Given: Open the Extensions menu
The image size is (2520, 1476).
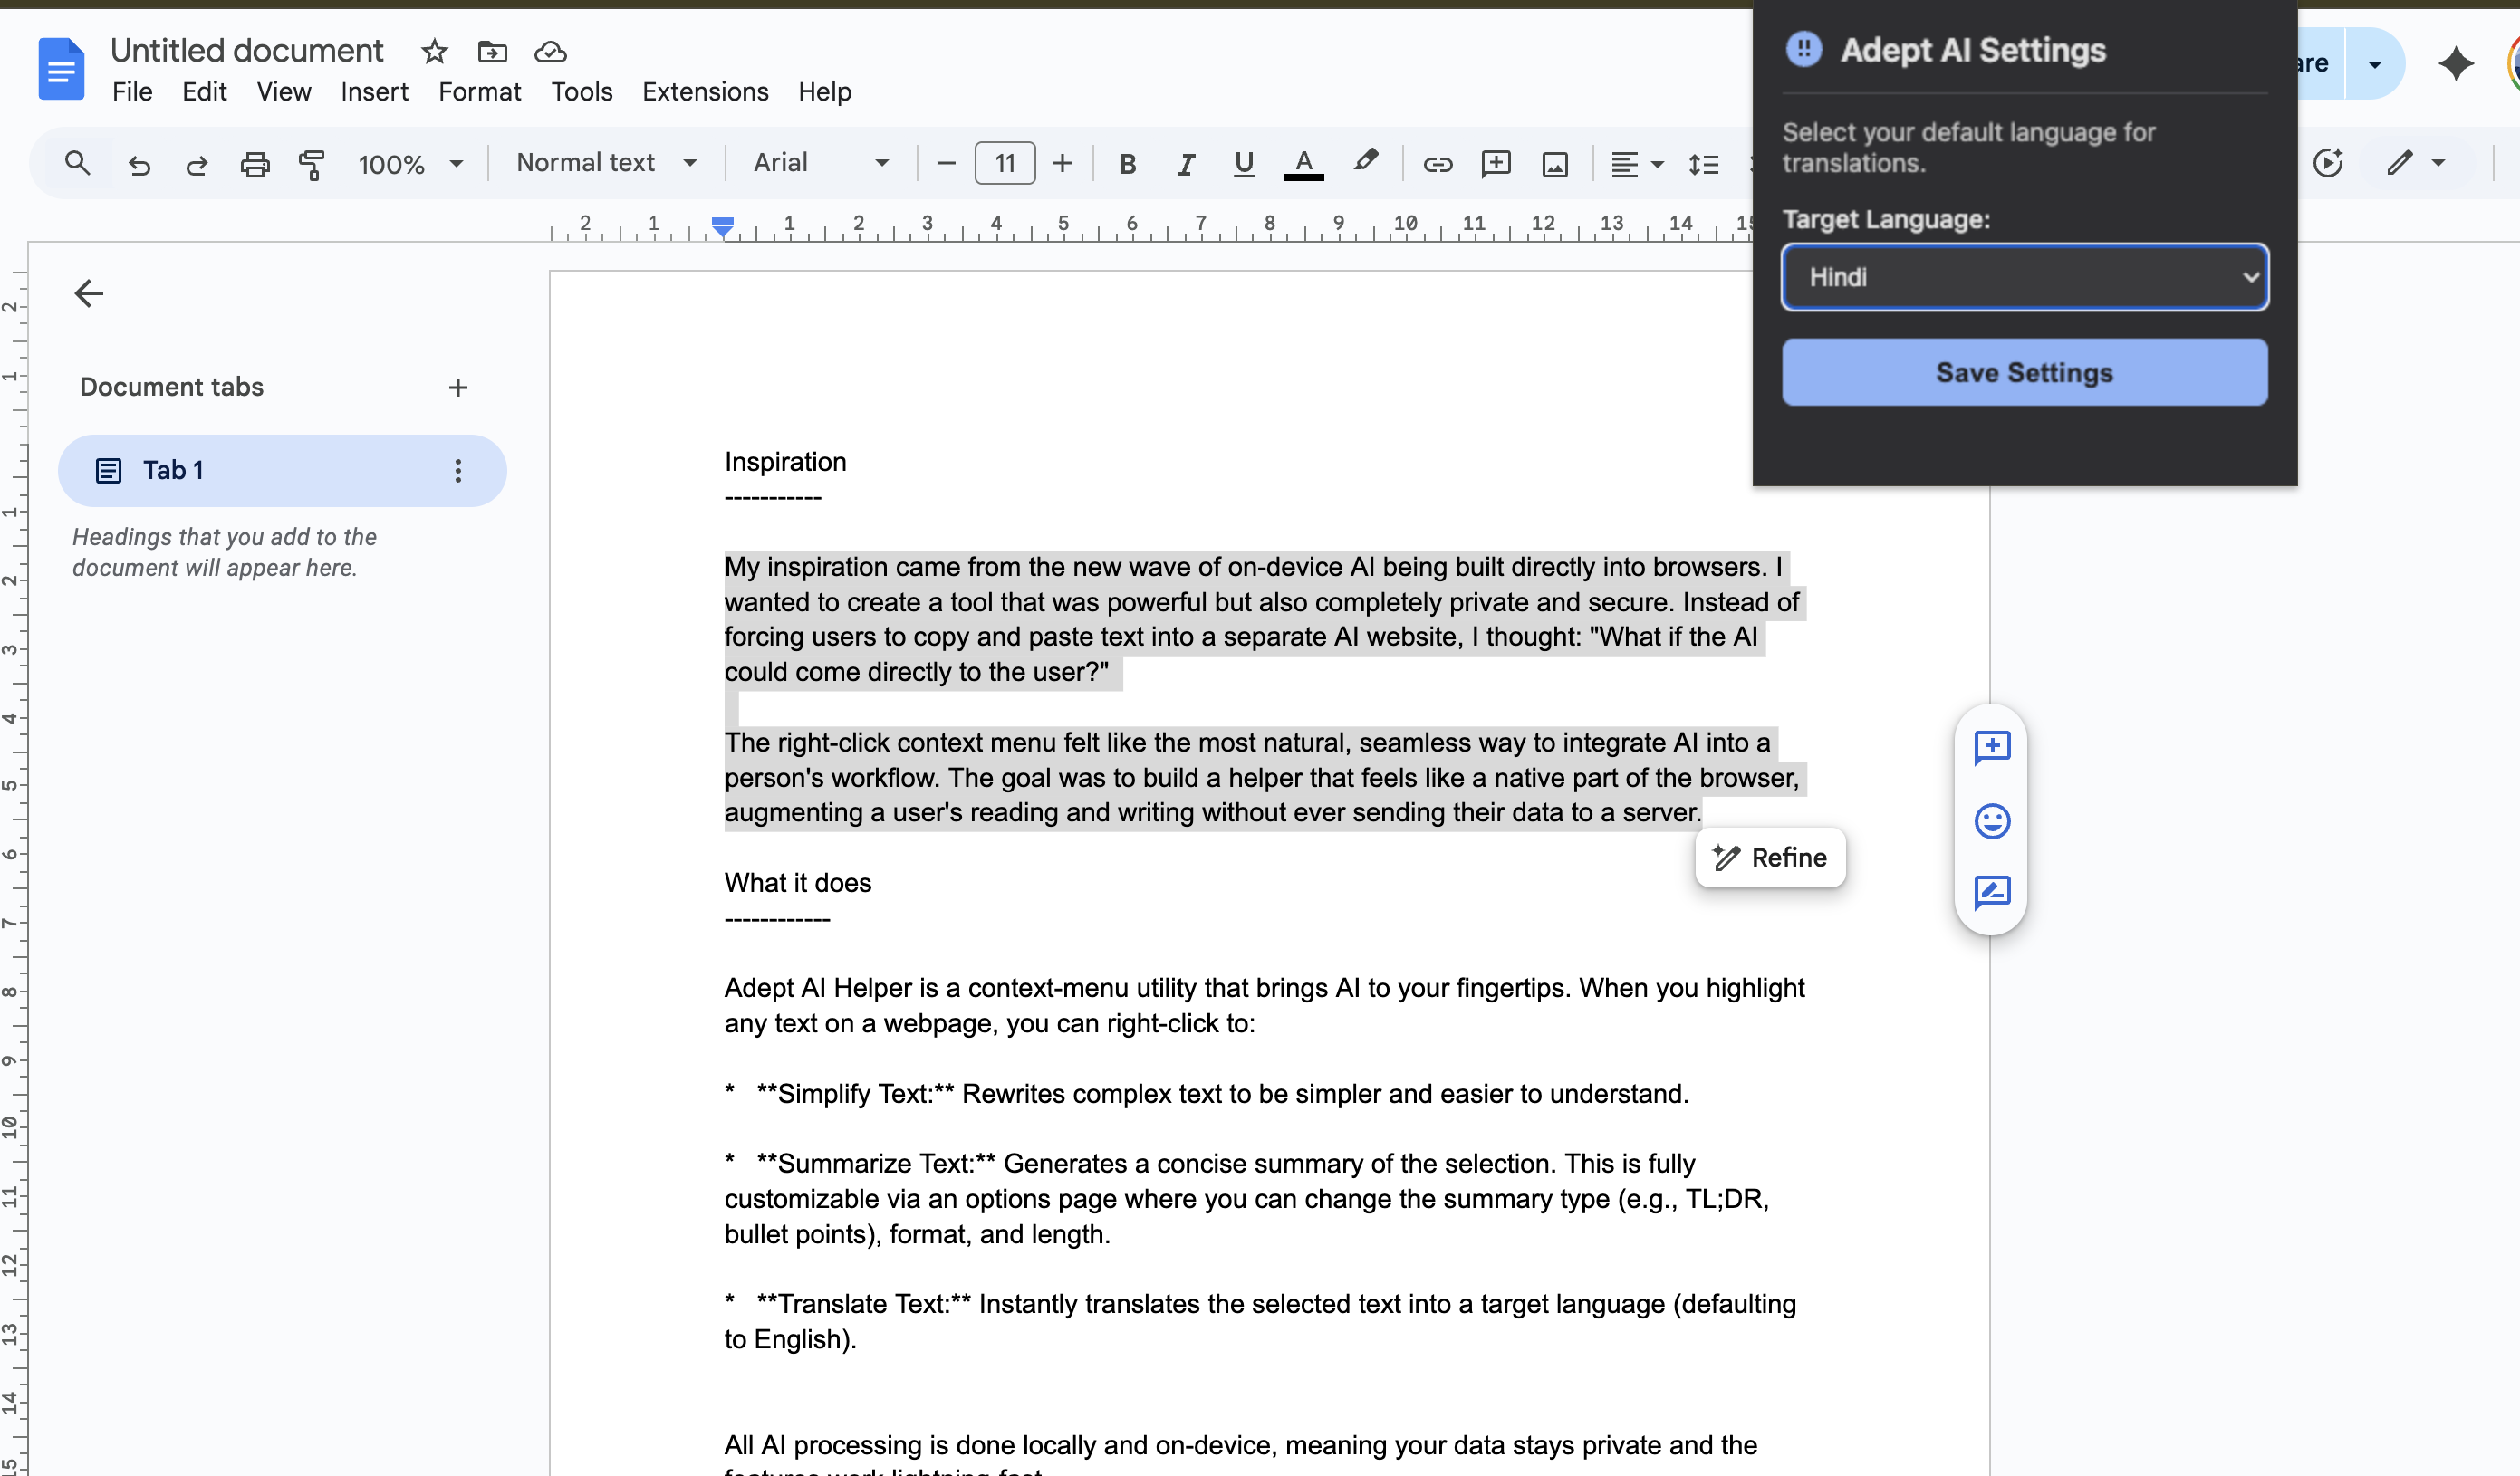Looking at the screenshot, I should point(705,92).
